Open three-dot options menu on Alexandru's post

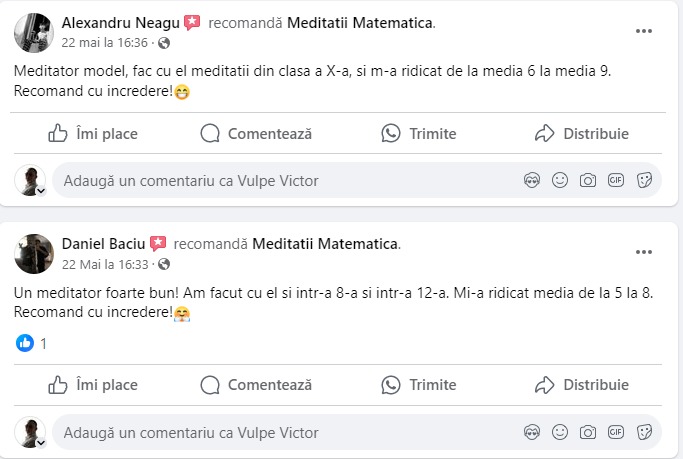pyautogui.click(x=645, y=30)
